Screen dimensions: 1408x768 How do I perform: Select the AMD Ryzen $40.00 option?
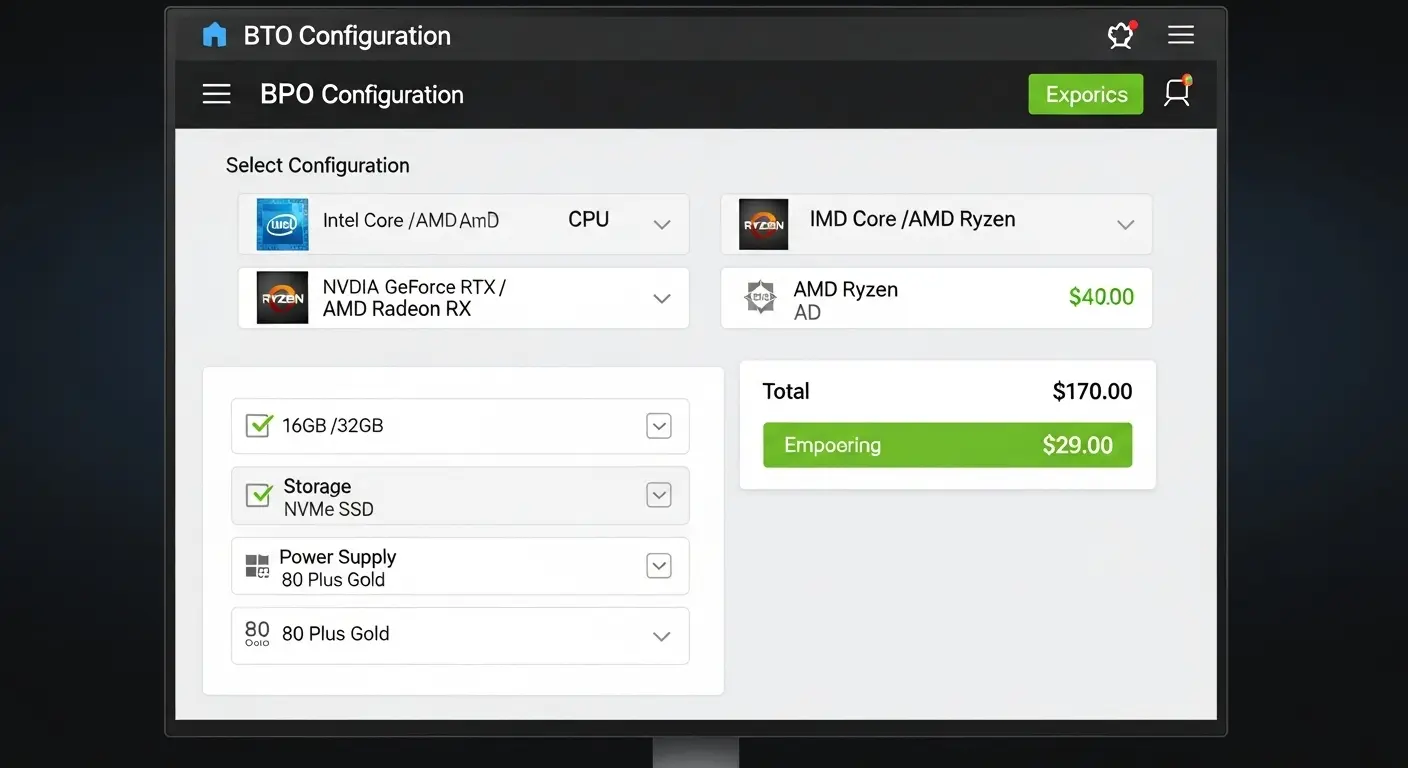[x=936, y=298]
